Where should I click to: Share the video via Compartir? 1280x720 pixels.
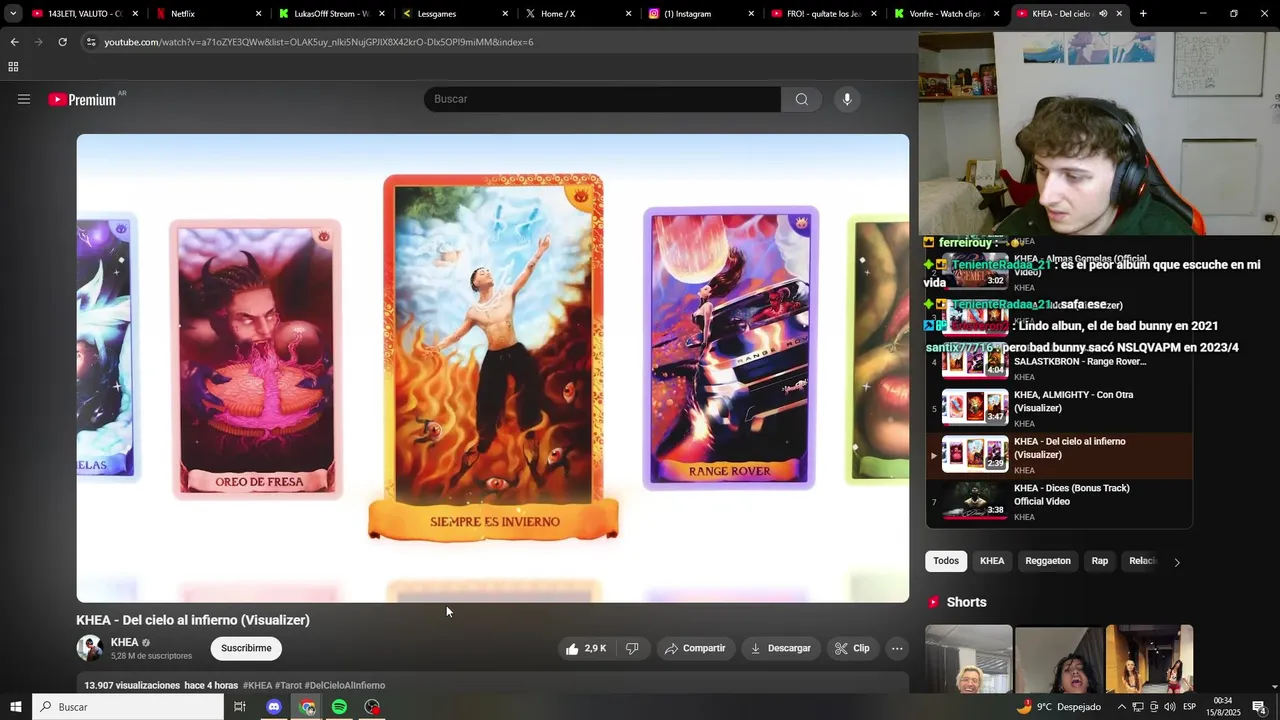[695, 648]
